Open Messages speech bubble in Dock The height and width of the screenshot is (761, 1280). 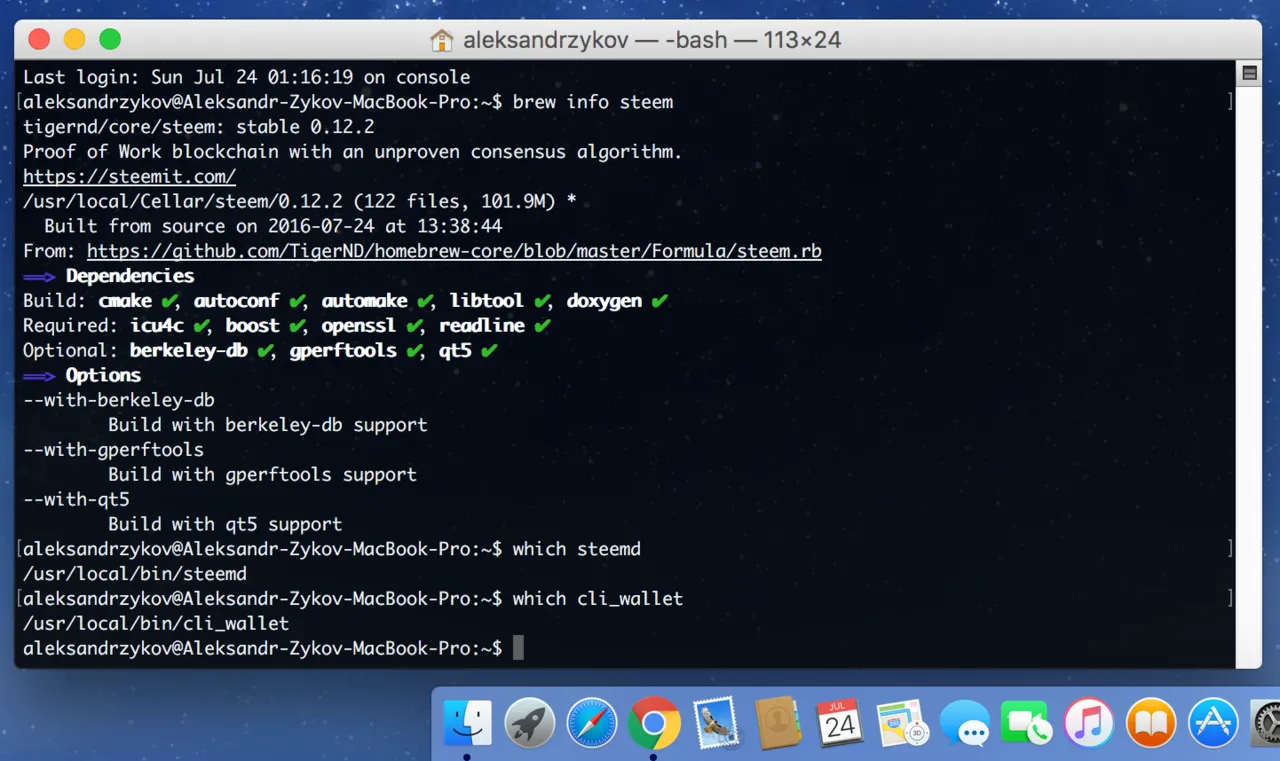[965, 723]
